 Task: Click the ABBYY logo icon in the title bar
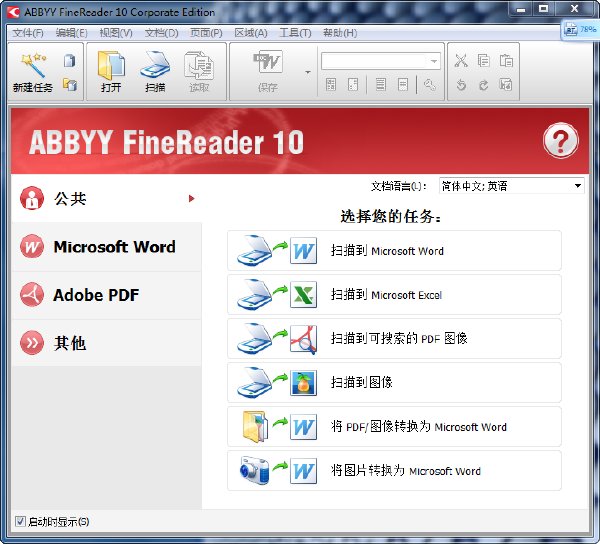(x=13, y=12)
